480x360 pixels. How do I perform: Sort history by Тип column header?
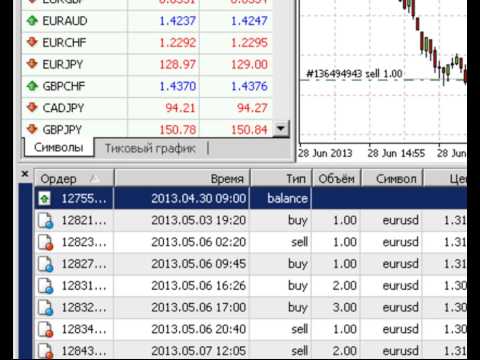281,179
